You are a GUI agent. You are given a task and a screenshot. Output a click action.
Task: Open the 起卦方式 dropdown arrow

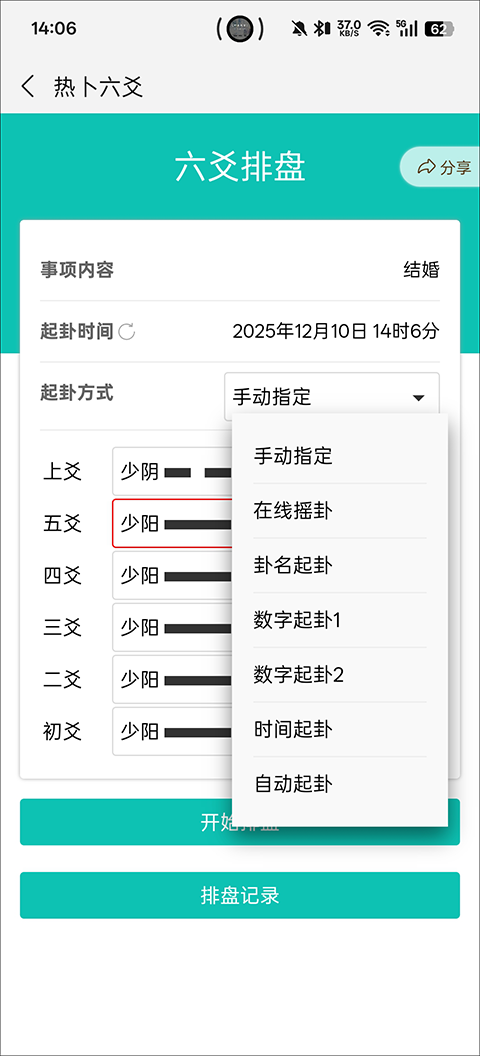tap(419, 398)
